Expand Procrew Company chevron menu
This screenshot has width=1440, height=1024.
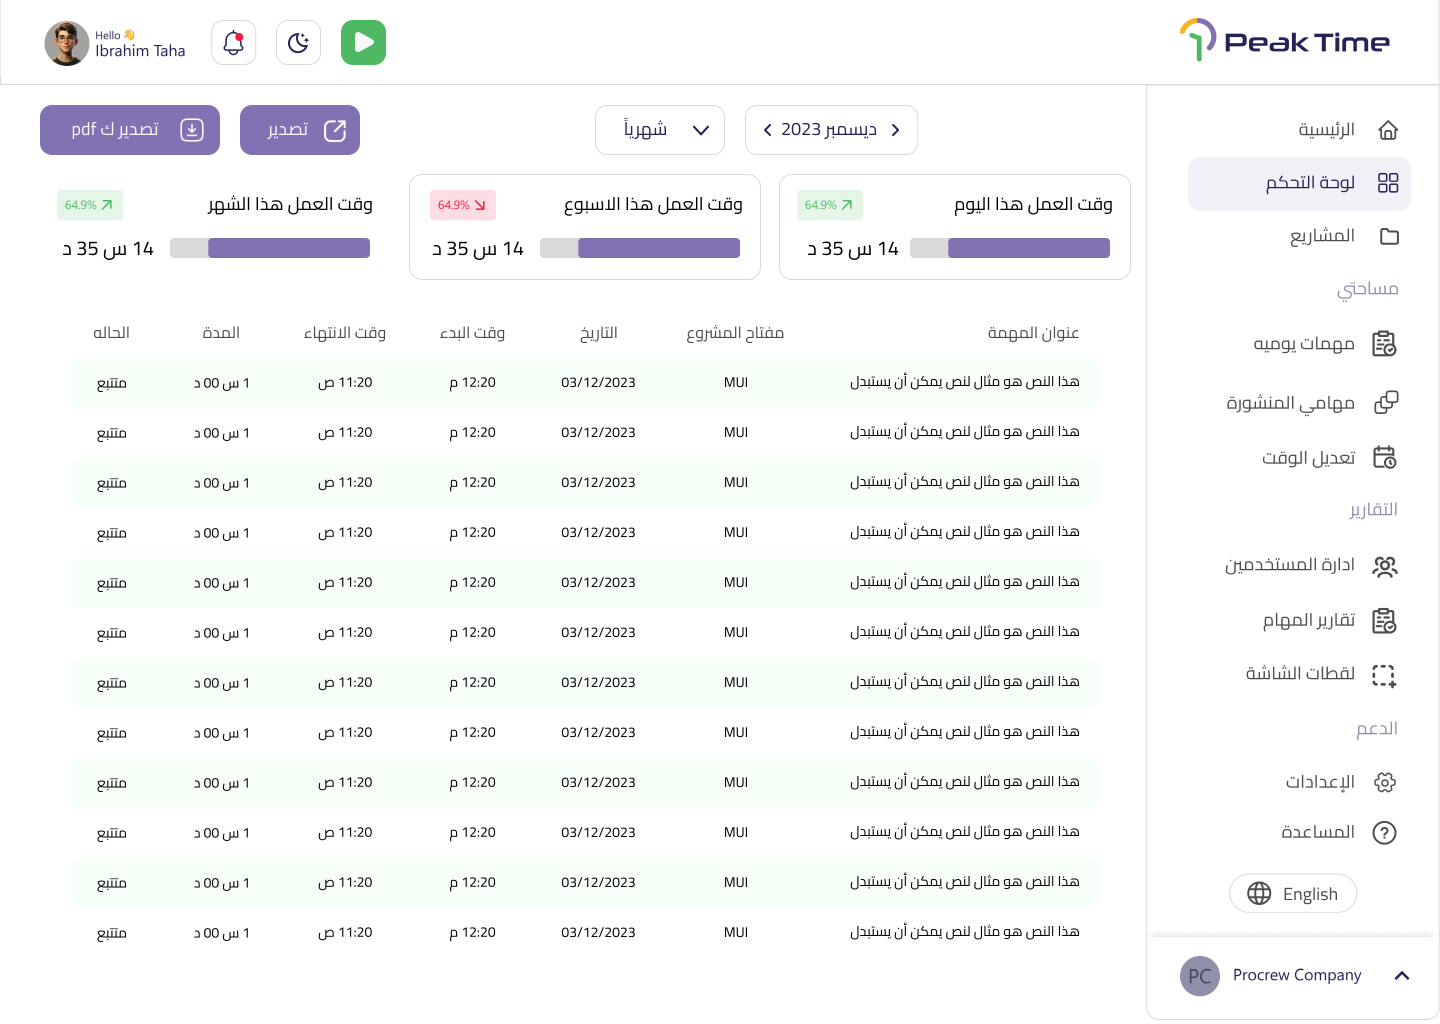pyautogui.click(x=1402, y=976)
